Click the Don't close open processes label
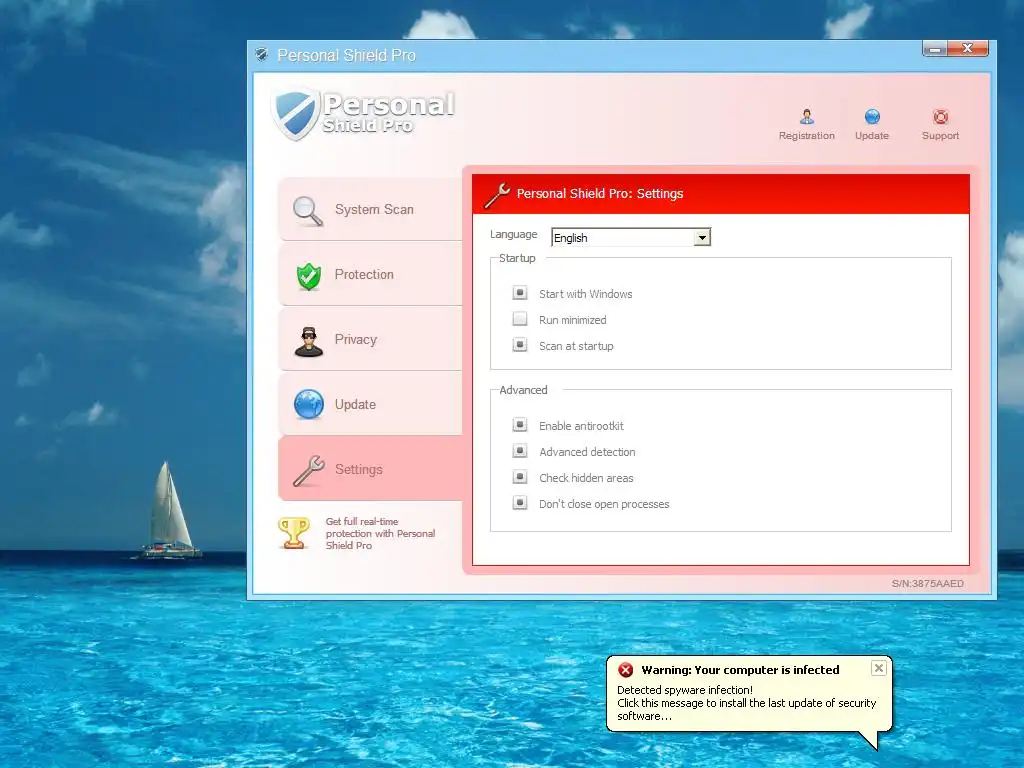Image resolution: width=1024 pixels, height=768 pixels. [x=604, y=504]
